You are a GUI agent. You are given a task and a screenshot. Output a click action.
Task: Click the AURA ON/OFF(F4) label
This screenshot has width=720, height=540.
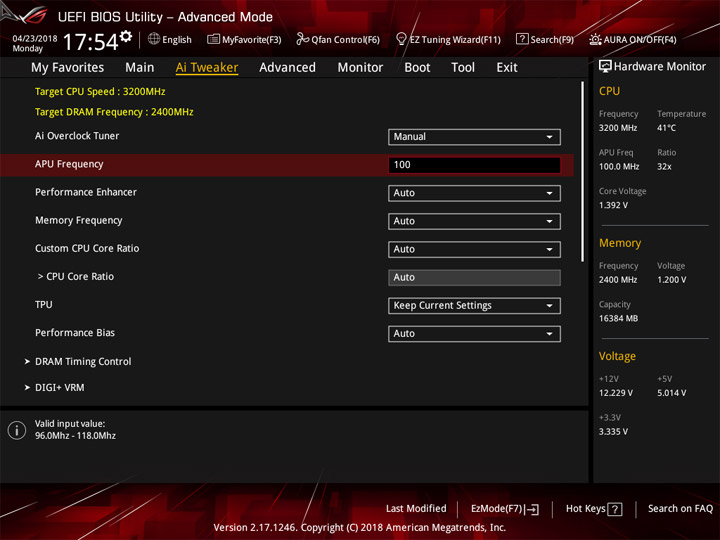640,40
